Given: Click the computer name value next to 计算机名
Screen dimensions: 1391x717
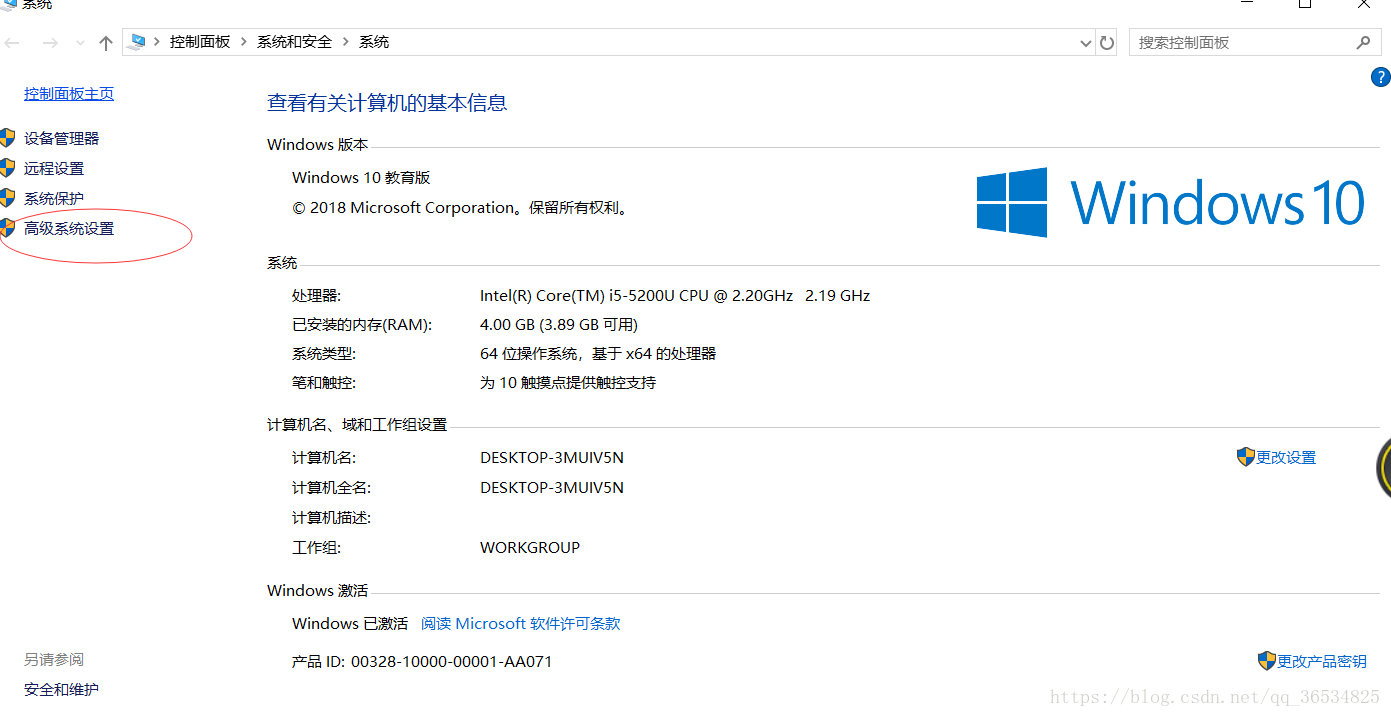Looking at the screenshot, I should pos(552,458).
